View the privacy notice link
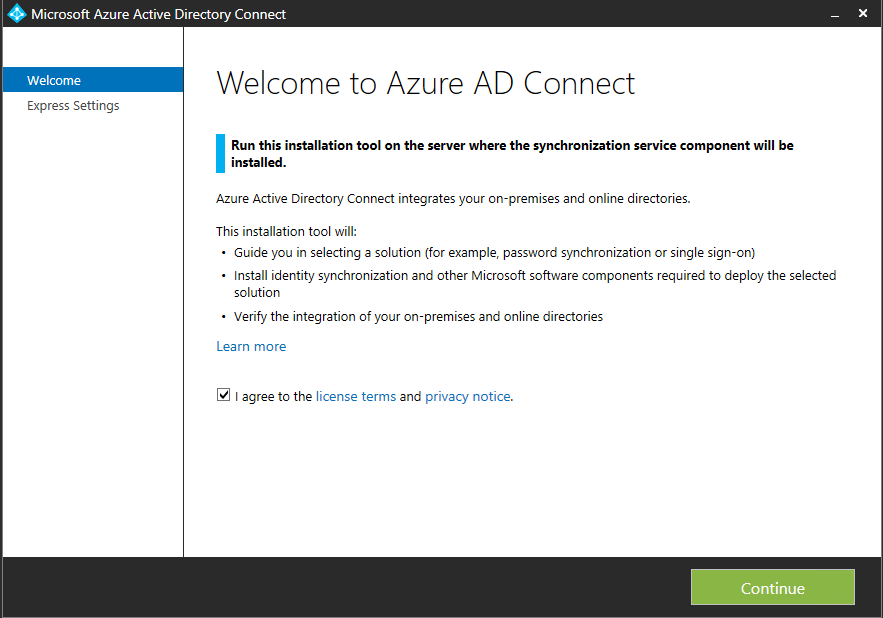883x618 pixels. click(467, 397)
